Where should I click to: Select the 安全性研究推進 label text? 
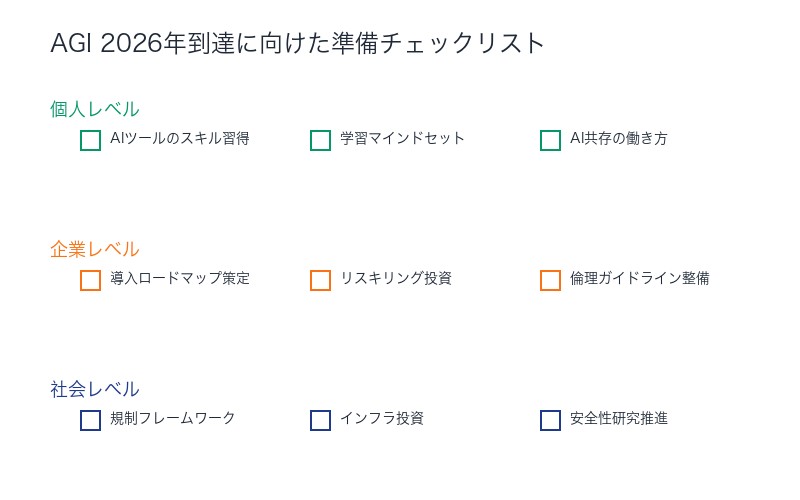tap(618, 419)
